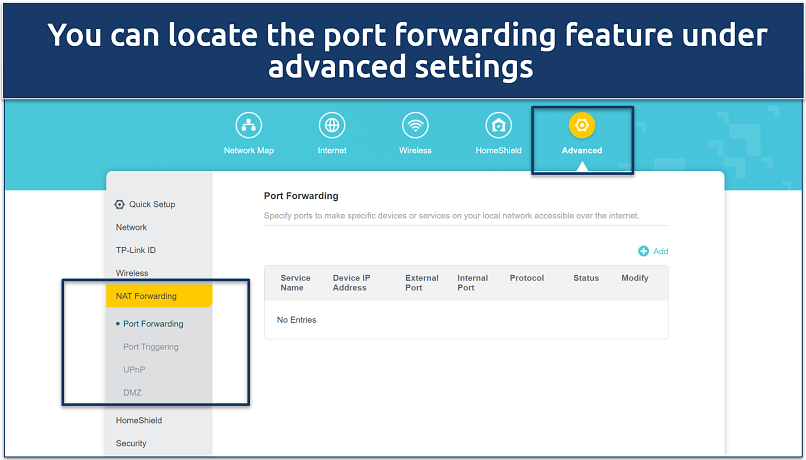Expand the Security sidebar section
This screenshot has width=806, height=460.
[131, 443]
